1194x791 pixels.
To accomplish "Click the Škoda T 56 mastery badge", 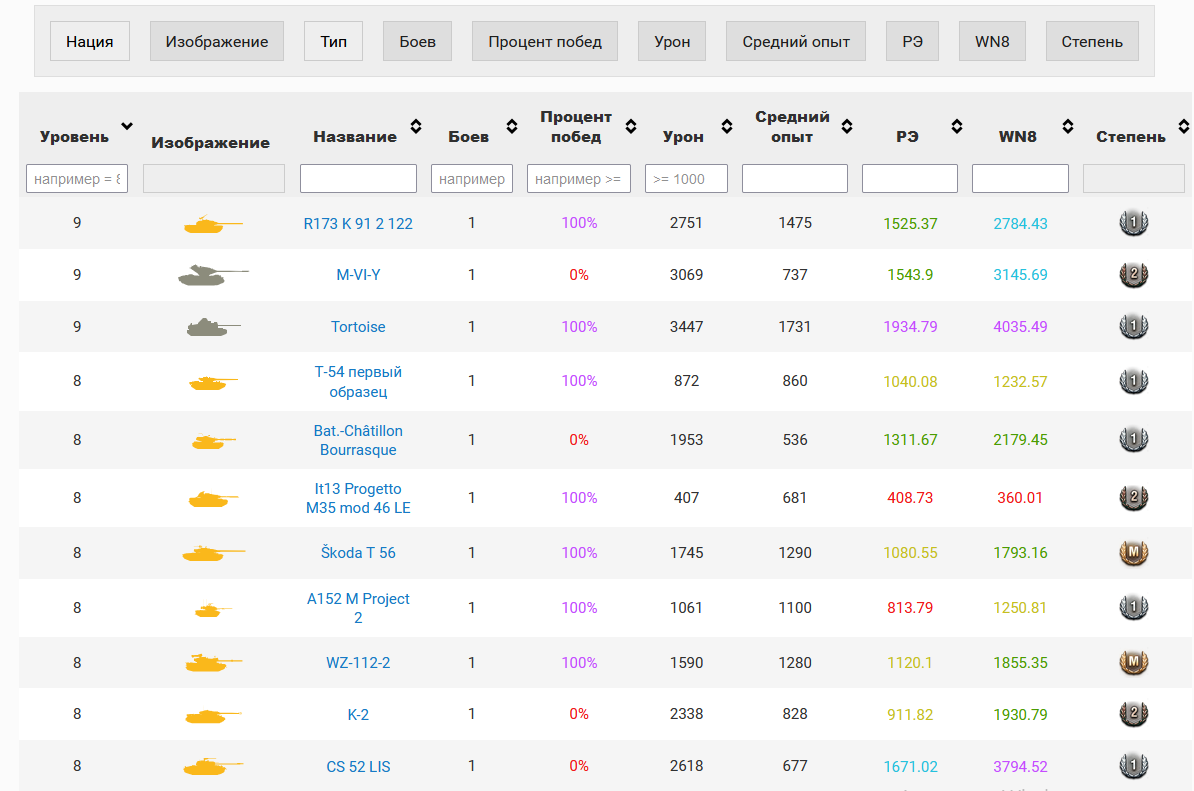I will point(1133,552).
